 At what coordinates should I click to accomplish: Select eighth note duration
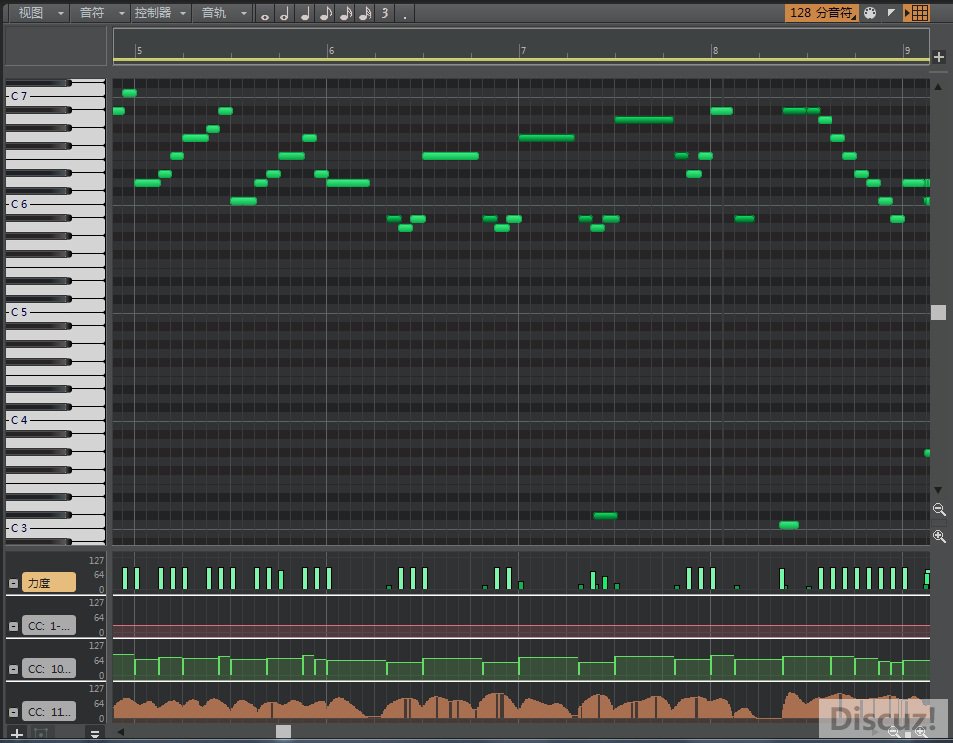(x=326, y=13)
